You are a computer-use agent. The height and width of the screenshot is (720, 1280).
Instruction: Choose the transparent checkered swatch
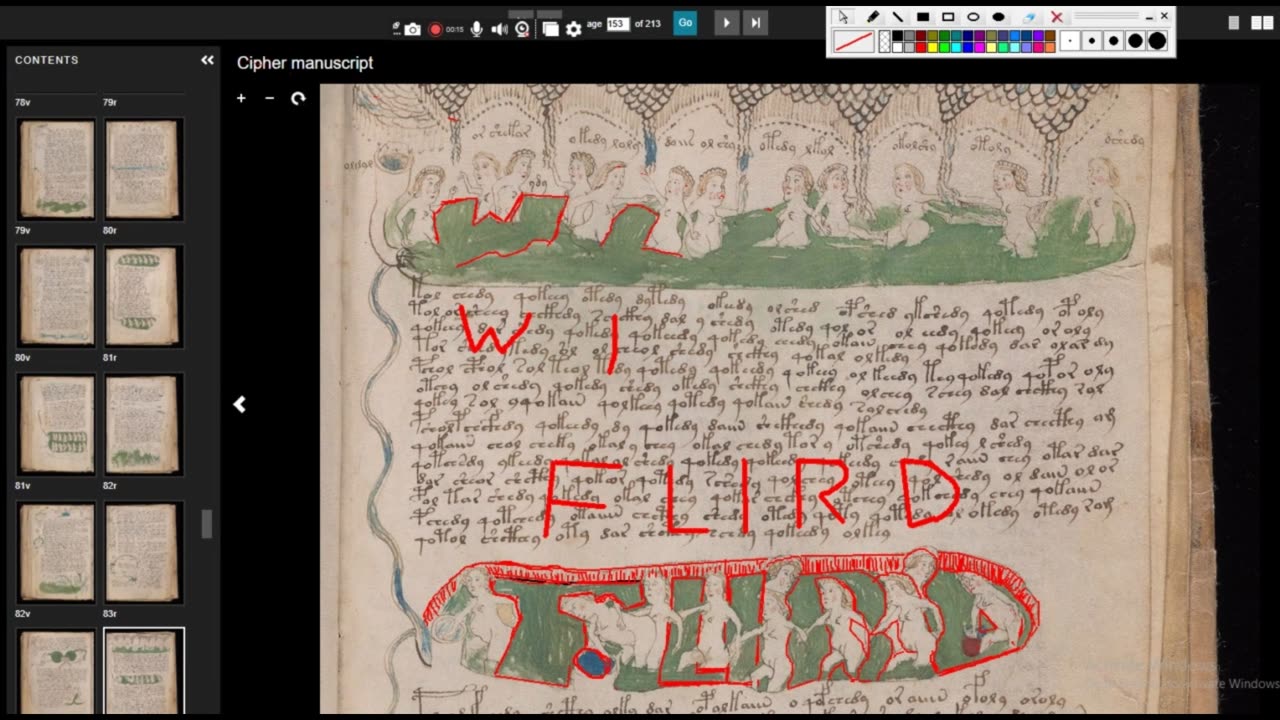point(884,41)
